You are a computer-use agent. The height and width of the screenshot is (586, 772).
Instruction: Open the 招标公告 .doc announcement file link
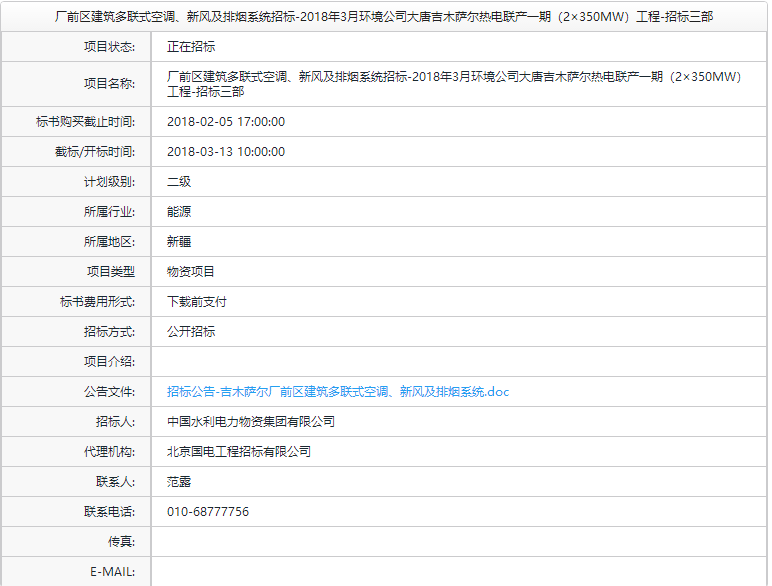point(338,392)
